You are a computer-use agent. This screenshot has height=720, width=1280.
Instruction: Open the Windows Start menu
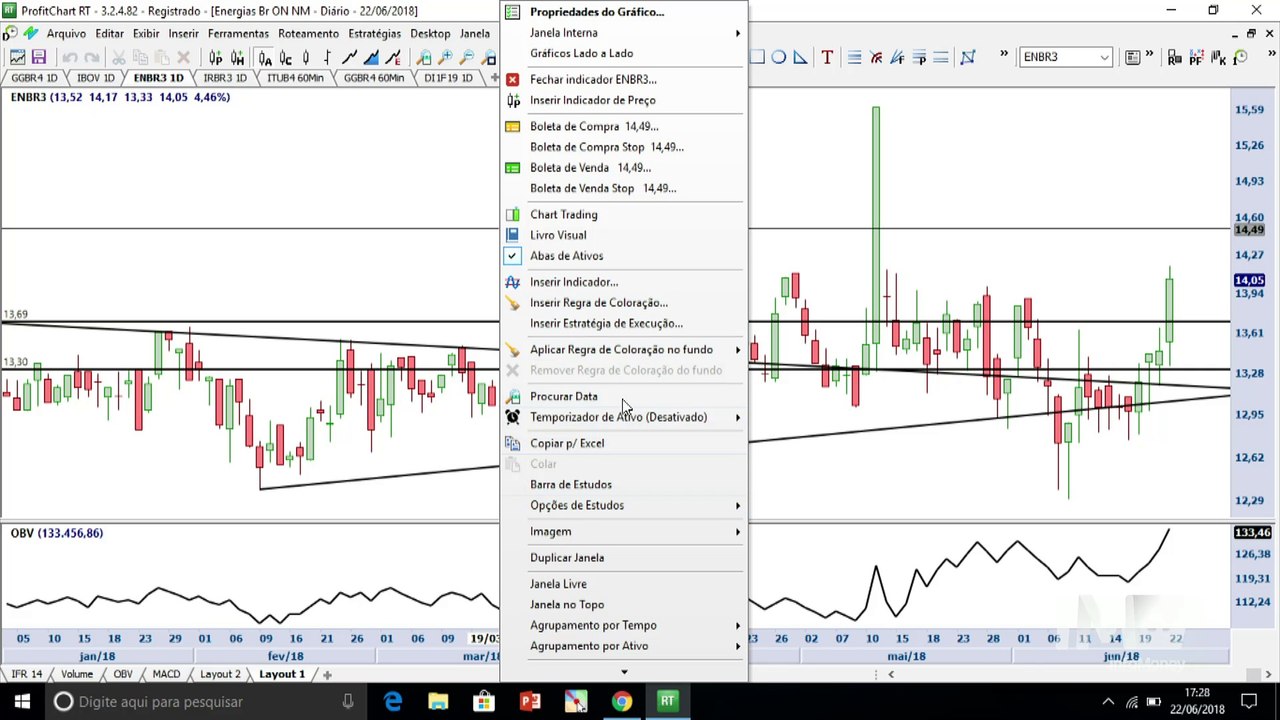[22, 702]
